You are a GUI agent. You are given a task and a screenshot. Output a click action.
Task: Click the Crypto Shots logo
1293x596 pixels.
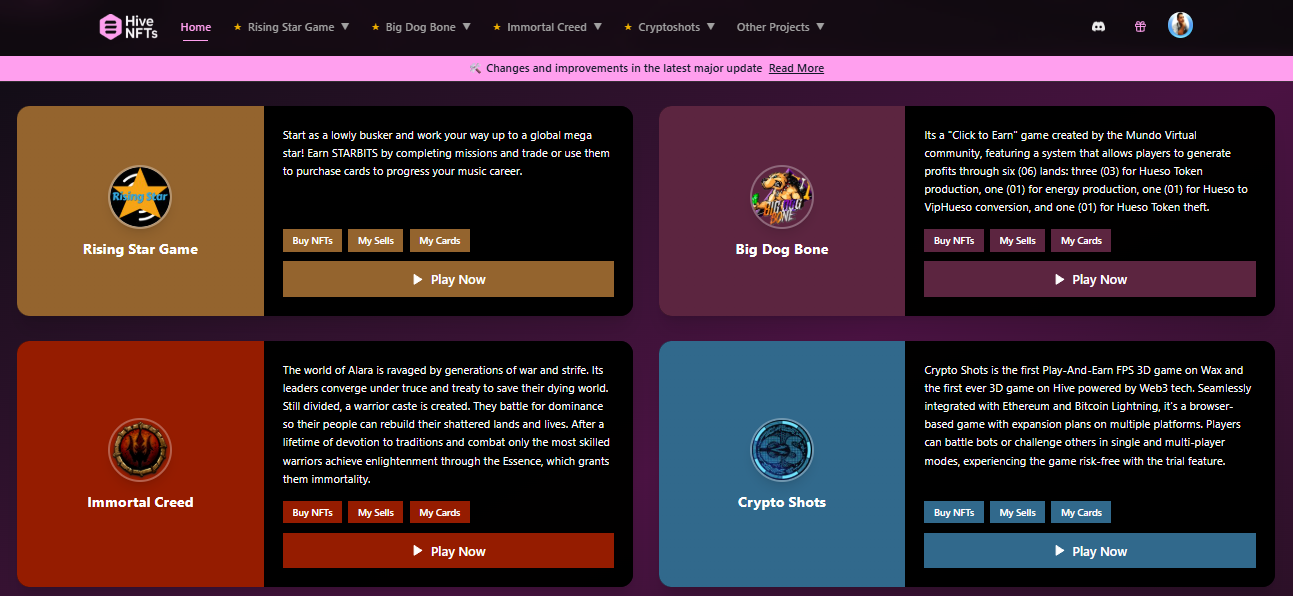(782, 450)
